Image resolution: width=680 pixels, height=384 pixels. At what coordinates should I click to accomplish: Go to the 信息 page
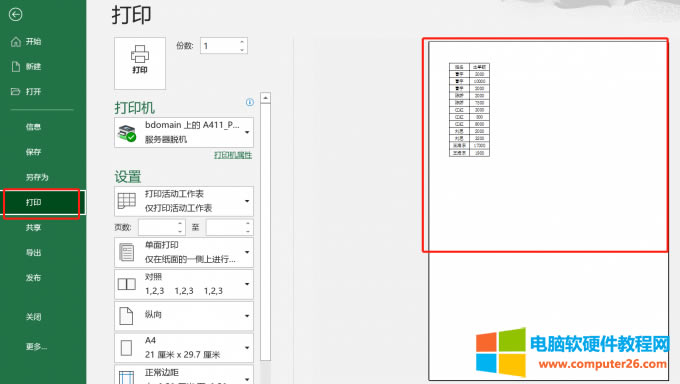click(33, 127)
